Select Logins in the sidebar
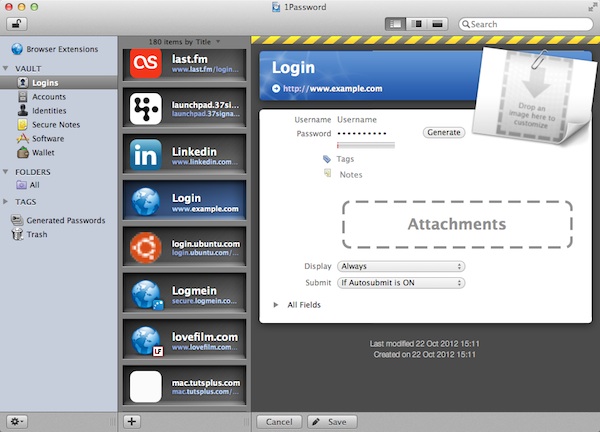Viewport: 600px width, 432px height. 59,83
